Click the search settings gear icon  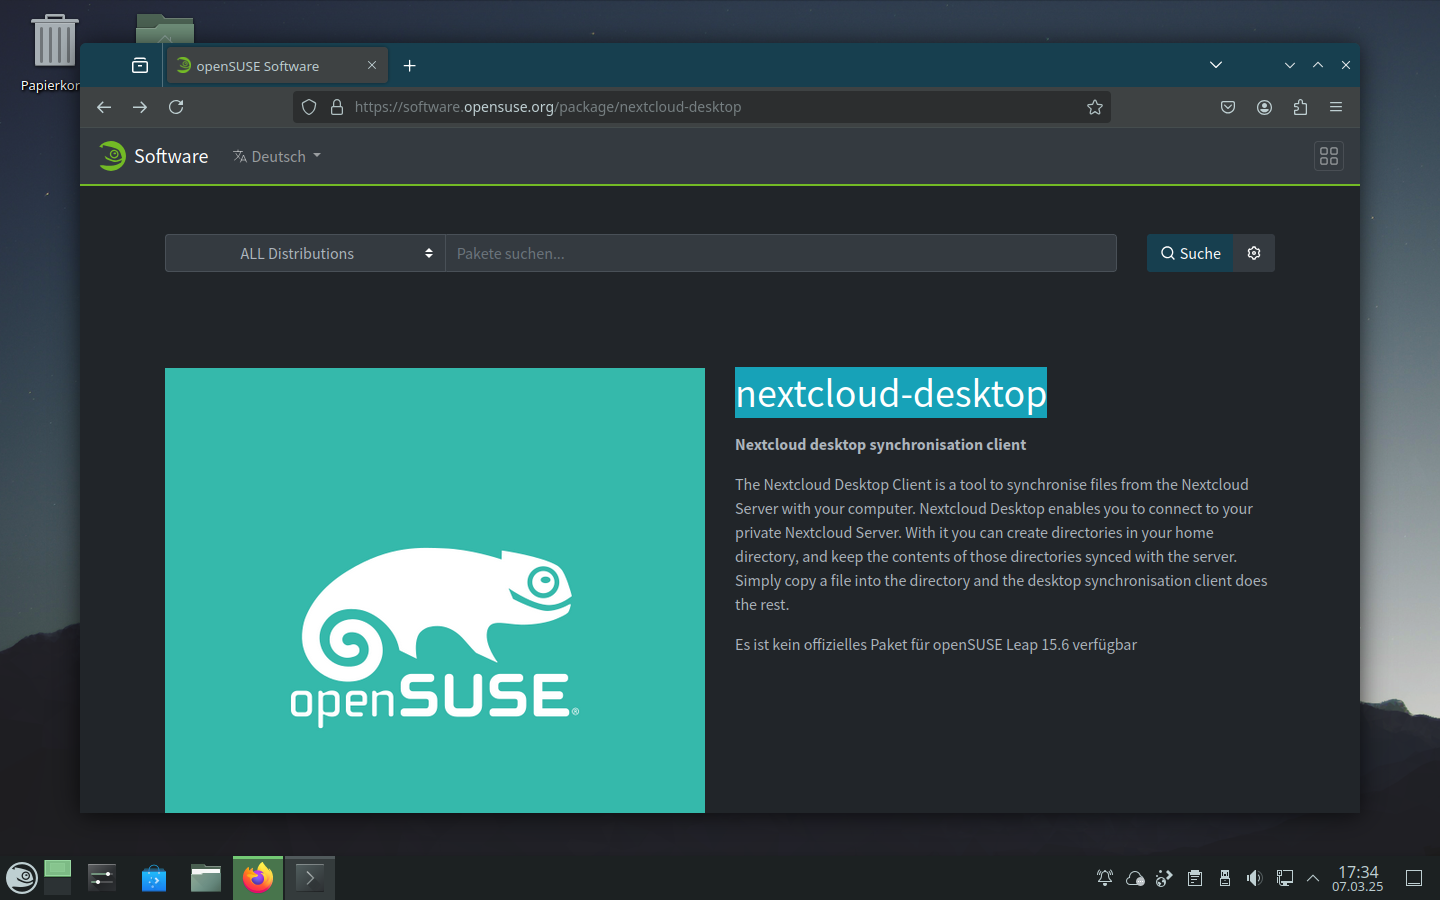(x=1254, y=253)
